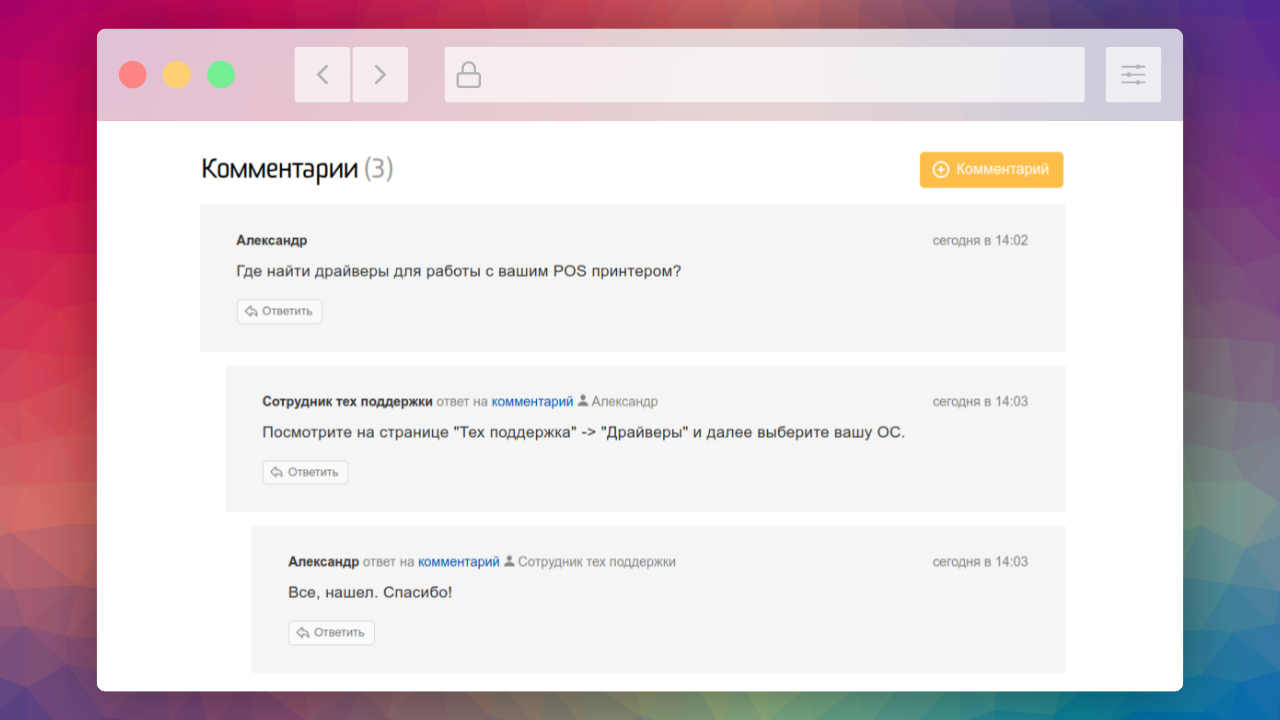Screen dimensions: 1280x720
Task: Click Ответить under "Все, нашел. Спасибо!"
Action: pos(331,632)
